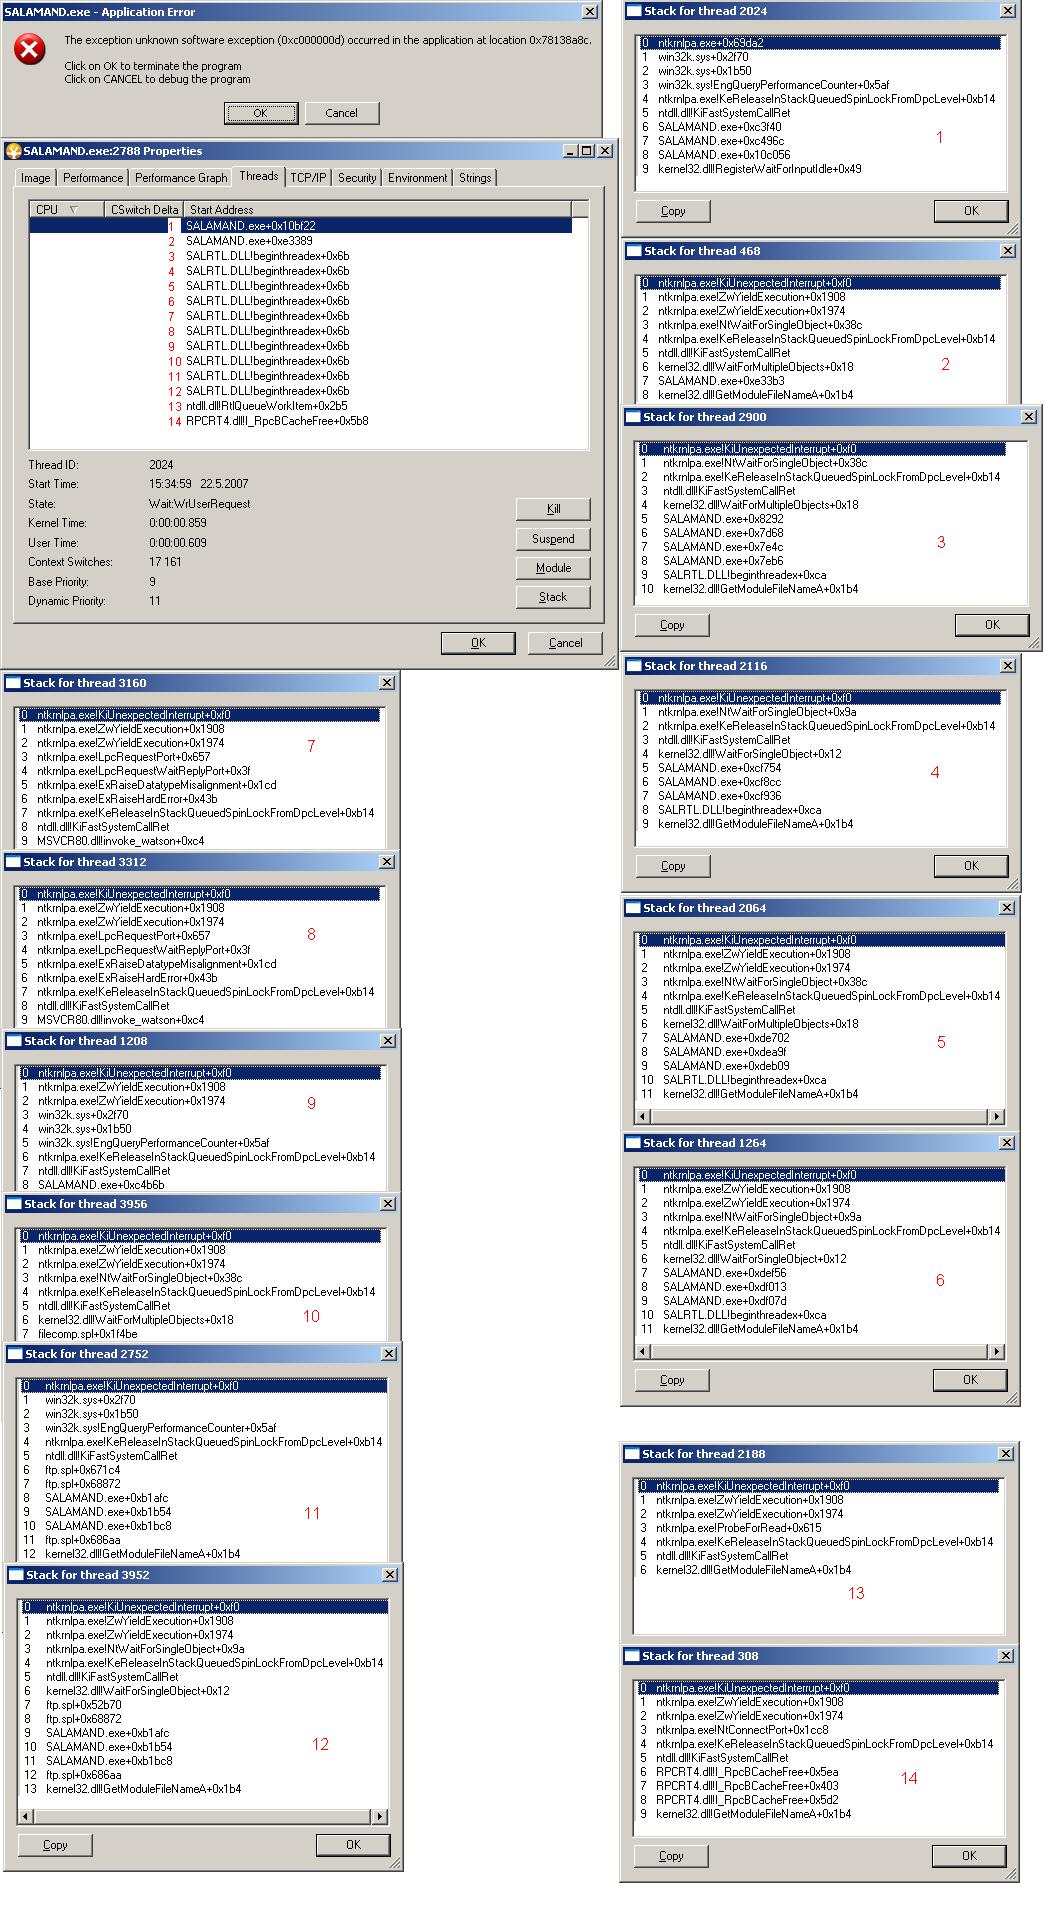Click right scroll arrow in thread 2064 stack
1045x1913 pixels.
click(x=996, y=1116)
